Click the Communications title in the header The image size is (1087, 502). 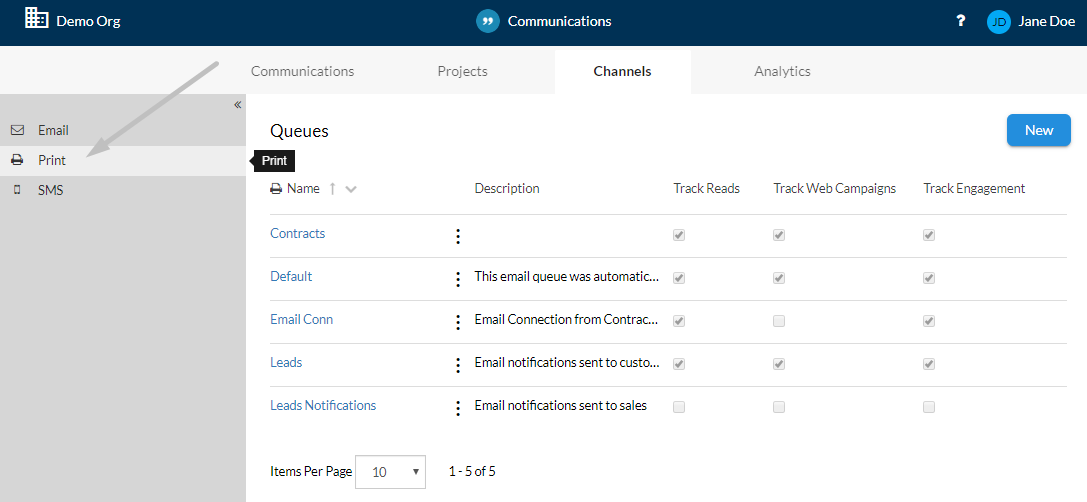(x=559, y=21)
